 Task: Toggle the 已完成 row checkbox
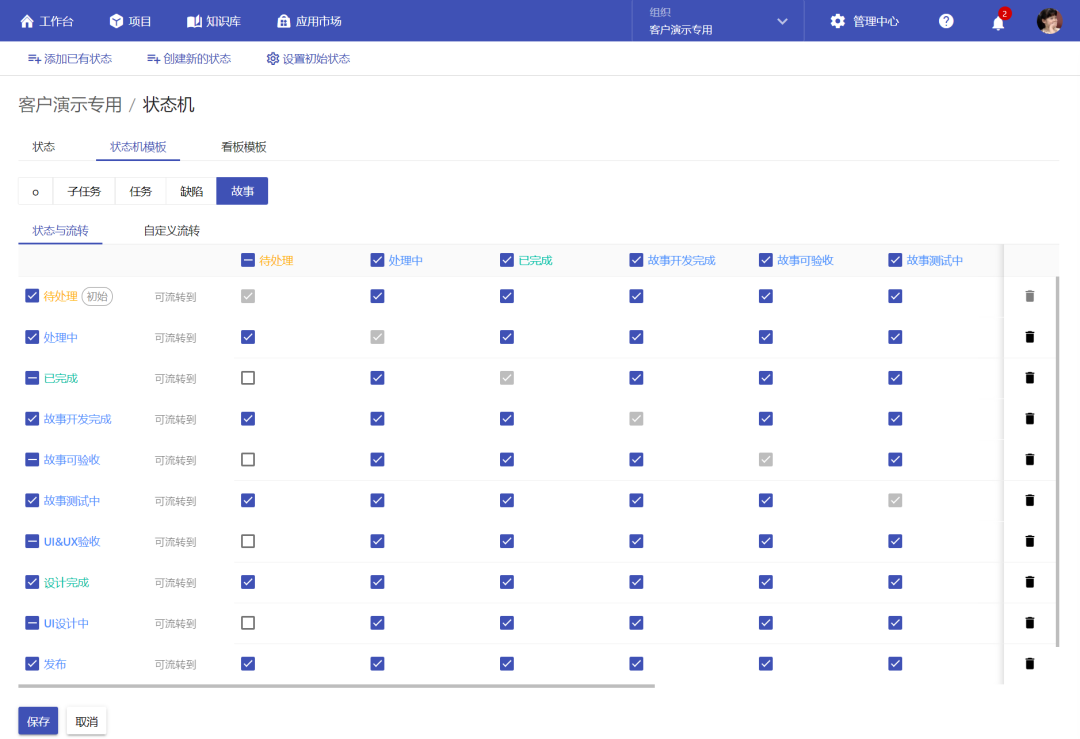(x=32, y=378)
